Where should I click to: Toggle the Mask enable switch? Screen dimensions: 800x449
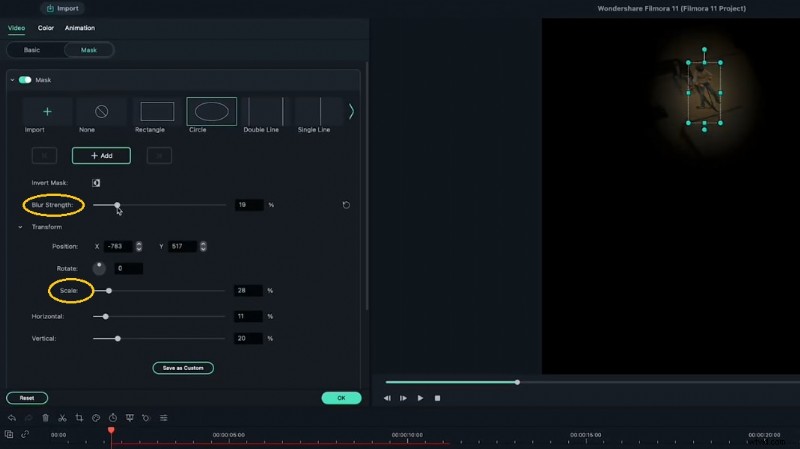point(25,80)
